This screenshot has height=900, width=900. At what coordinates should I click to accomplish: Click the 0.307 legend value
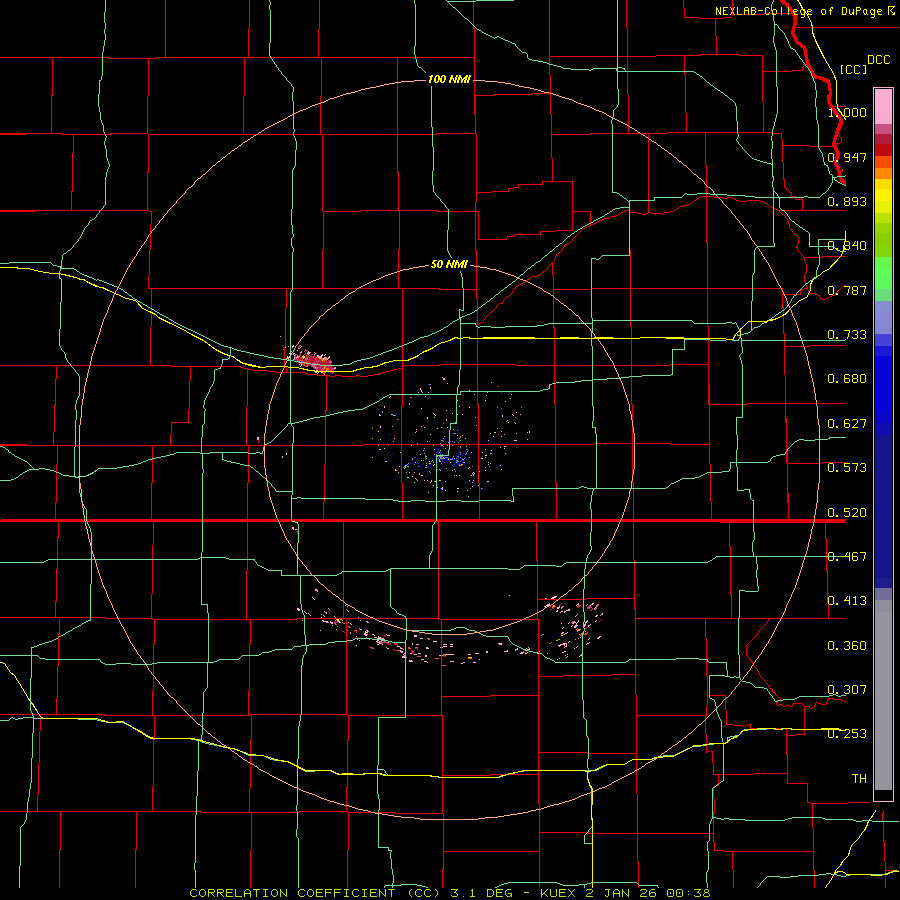click(847, 690)
